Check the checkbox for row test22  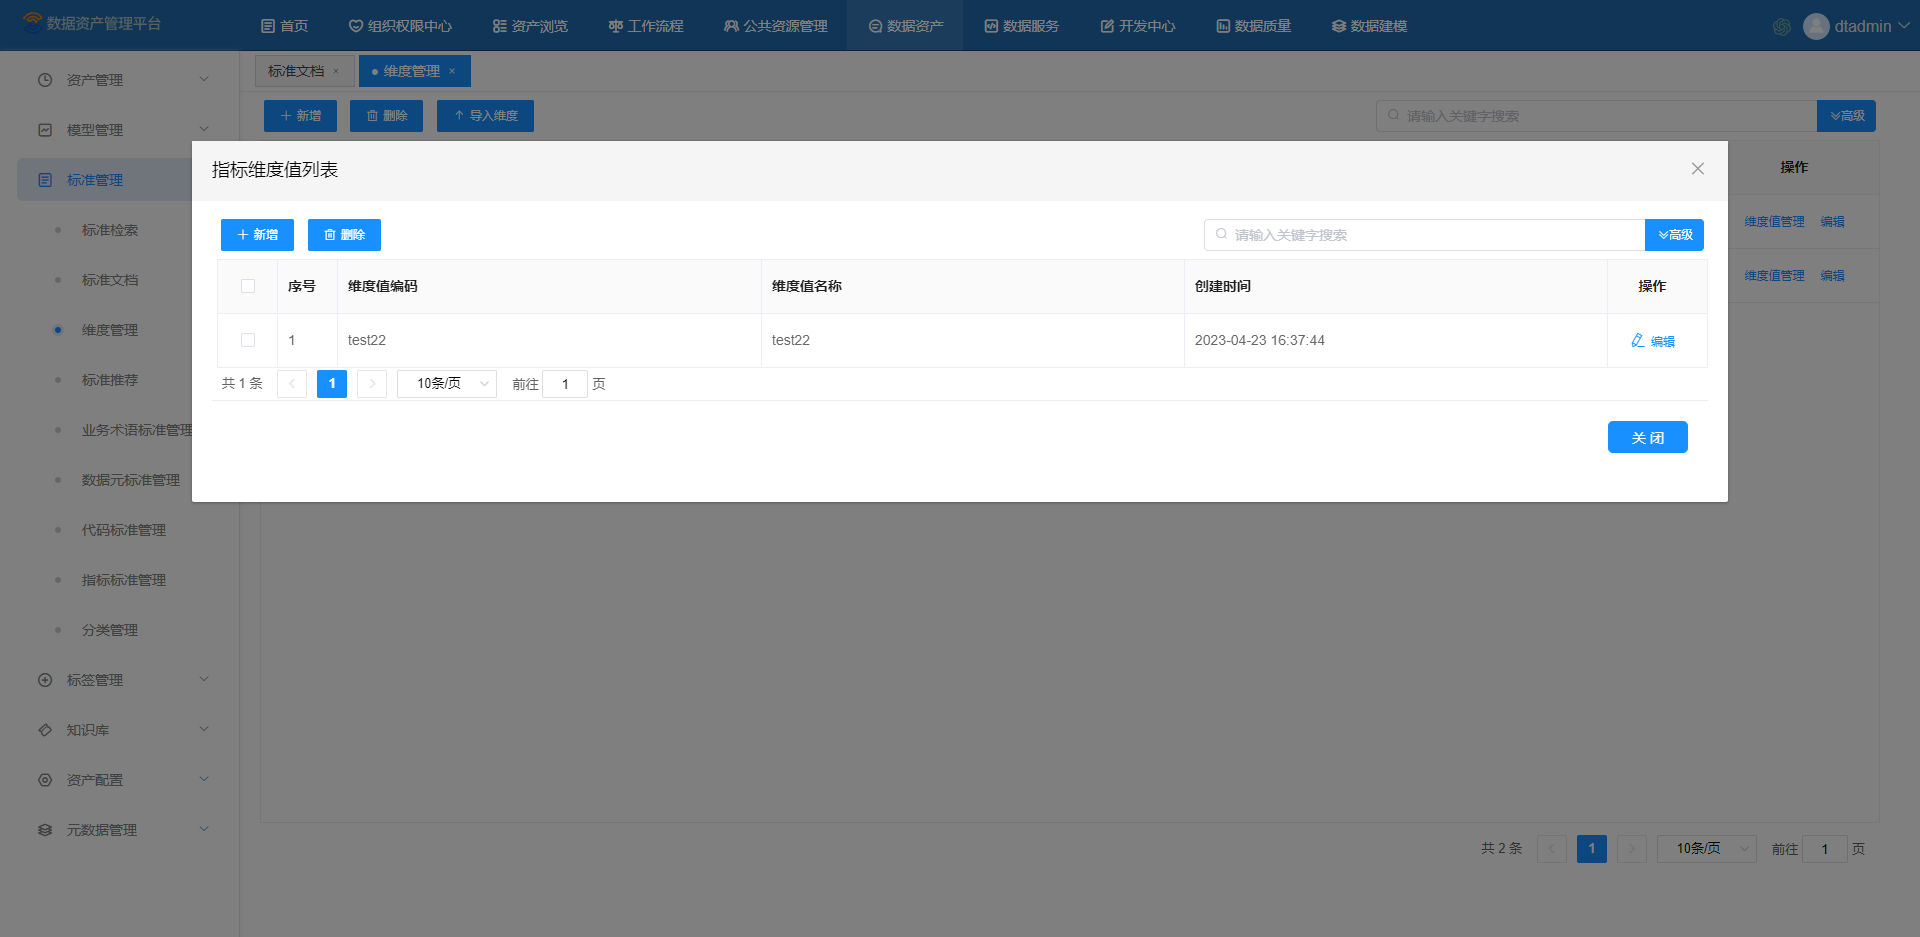[x=248, y=340]
